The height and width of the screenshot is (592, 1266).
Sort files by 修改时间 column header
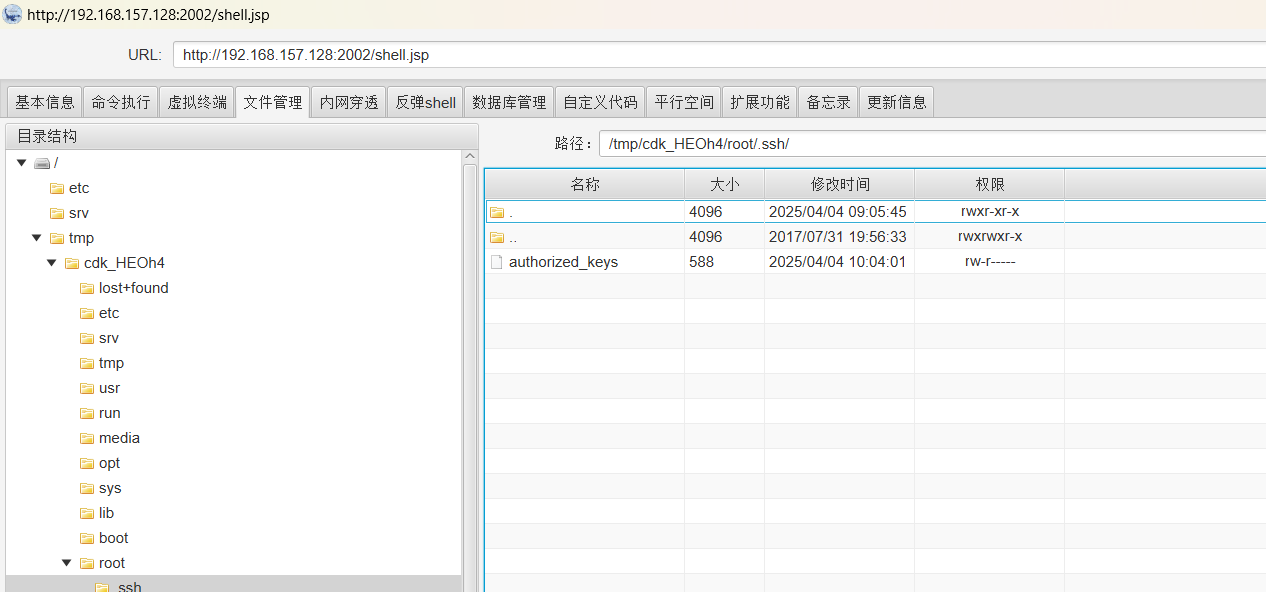839,184
